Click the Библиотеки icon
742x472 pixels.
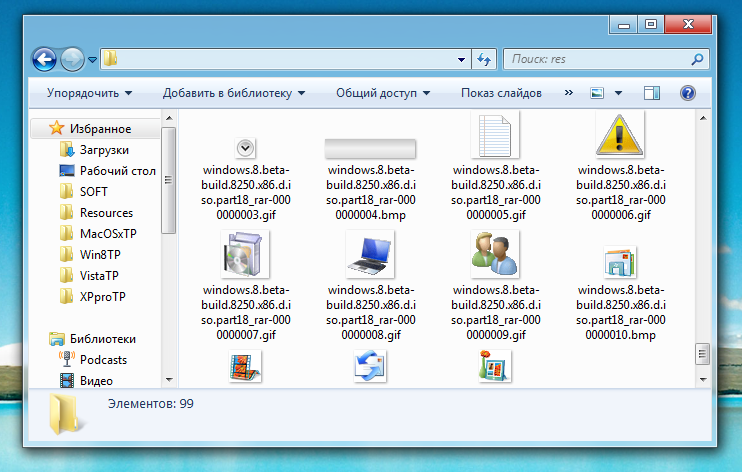[x=57, y=338]
